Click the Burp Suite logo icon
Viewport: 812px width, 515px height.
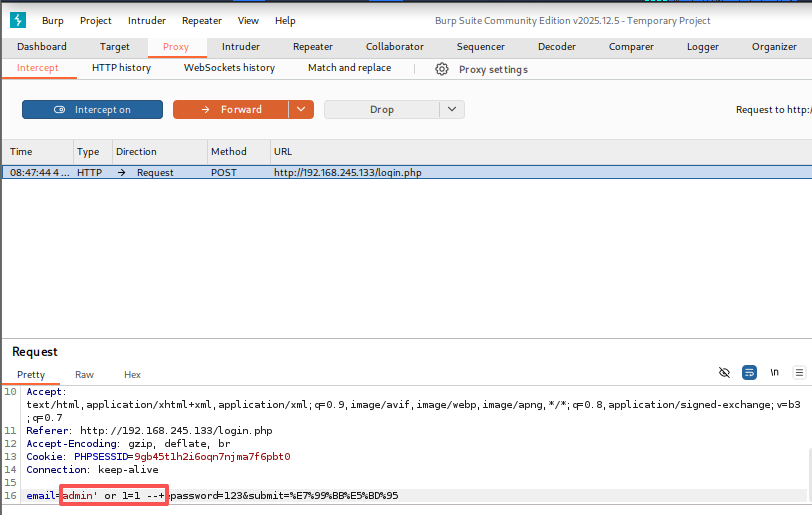[x=18, y=20]
